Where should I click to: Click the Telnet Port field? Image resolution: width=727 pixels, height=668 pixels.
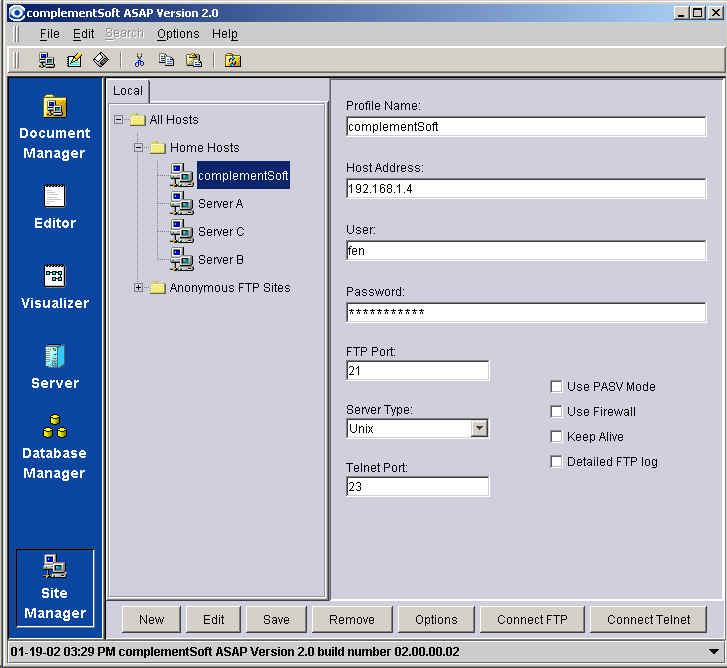pyautogui.click(x=417, y=486)
